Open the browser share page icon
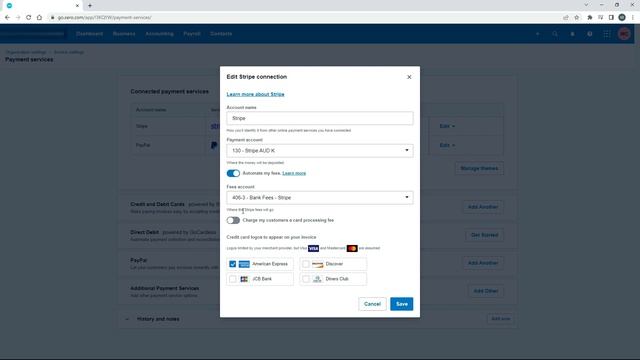Viewport: 640px width, 360px height. (566, 18)
